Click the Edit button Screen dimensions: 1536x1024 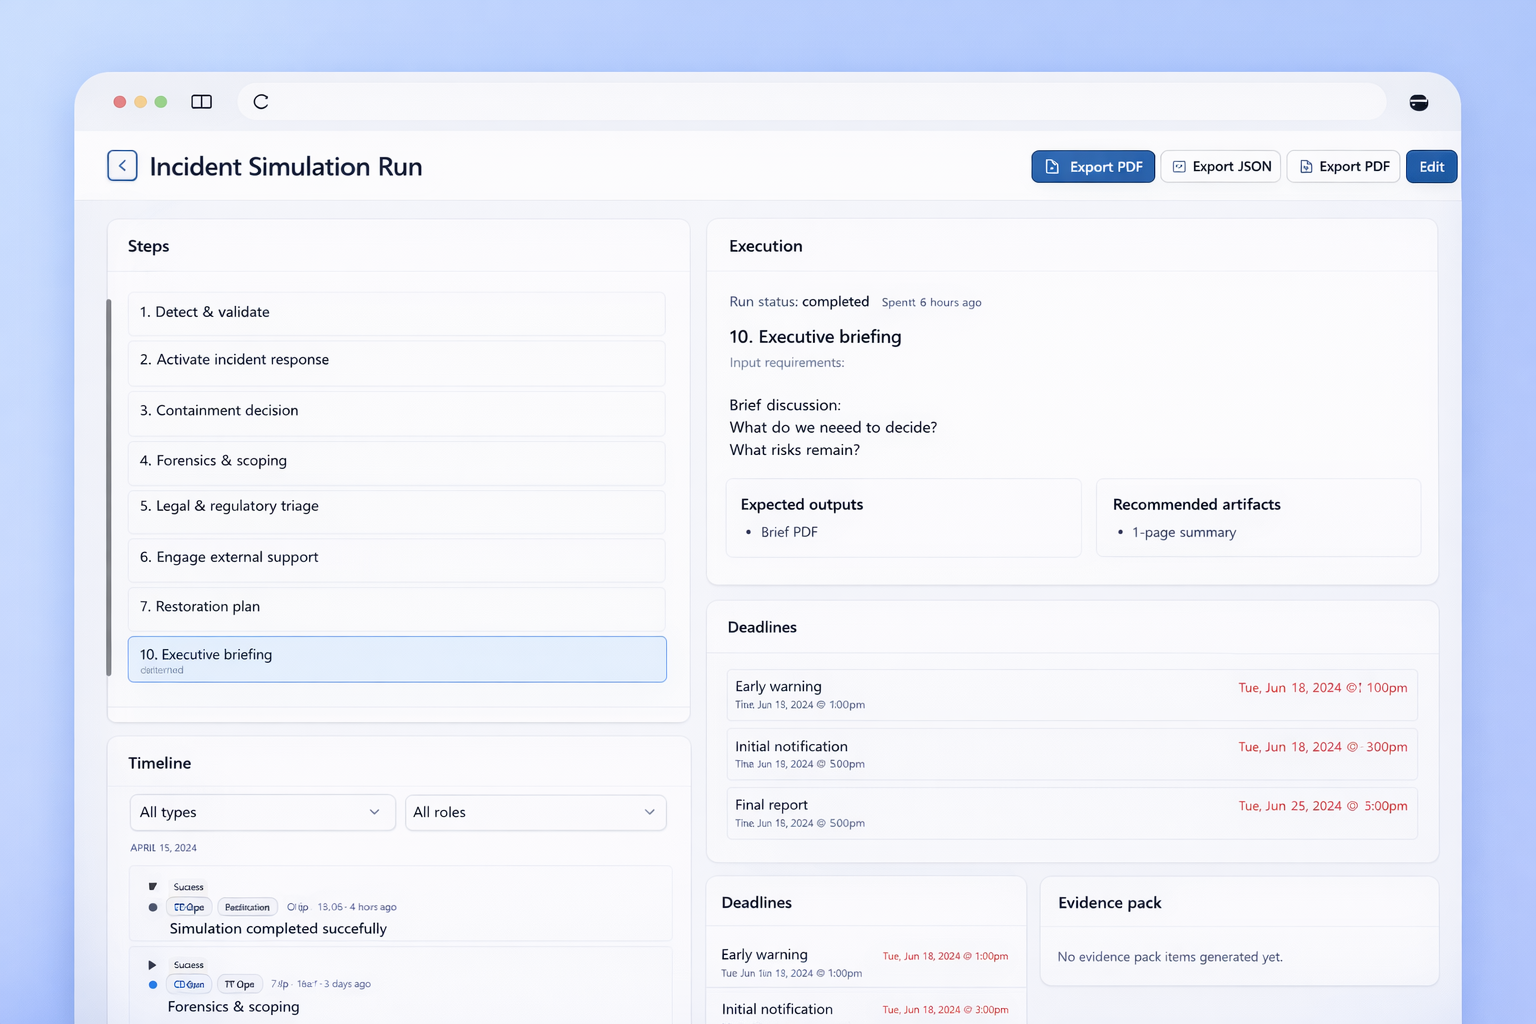click(x=1431, y=167)
